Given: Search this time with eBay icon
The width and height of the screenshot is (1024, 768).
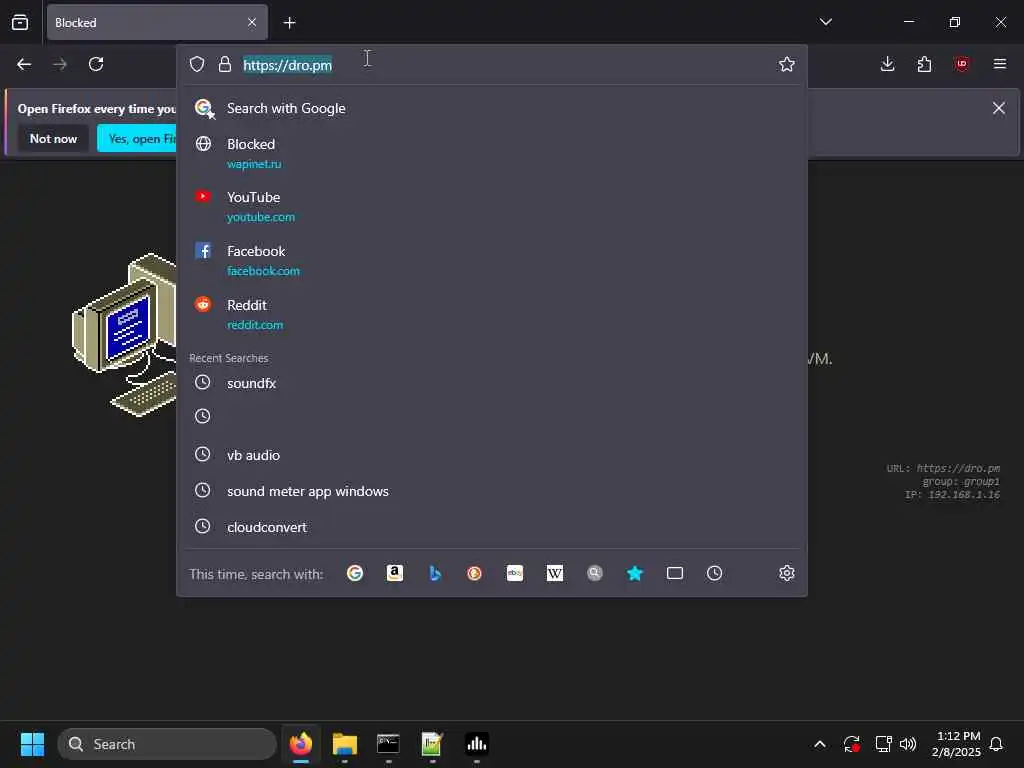Looking at the screenshot, I should 515,573.
